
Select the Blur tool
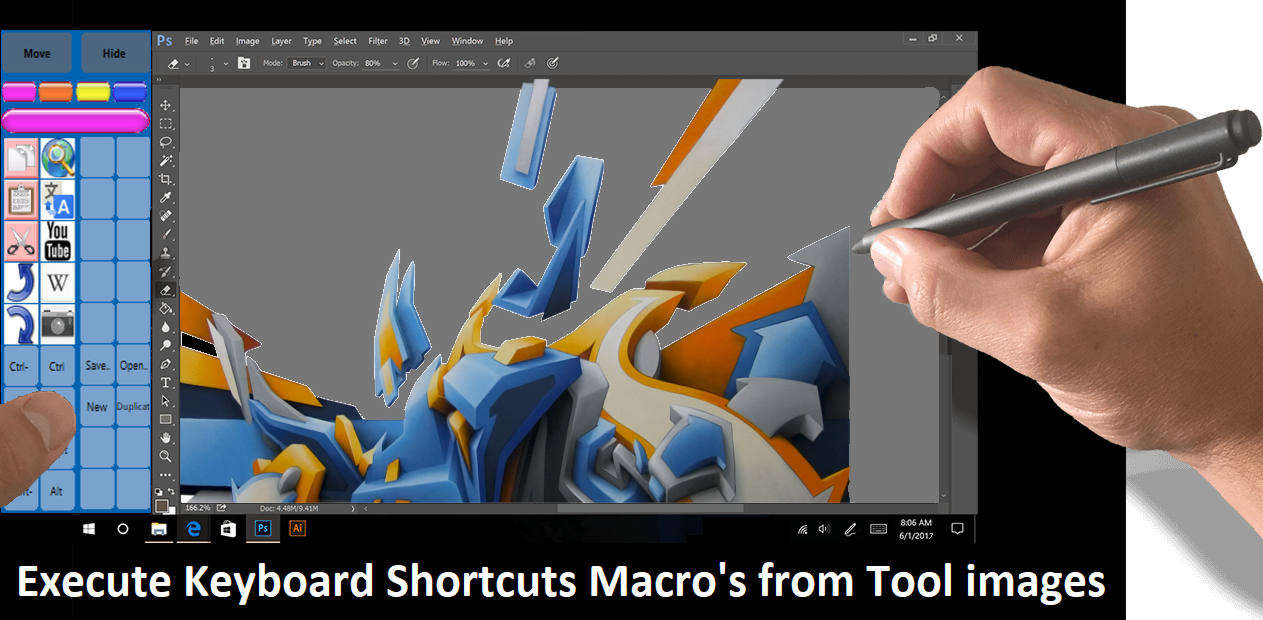tap(166, 327)
